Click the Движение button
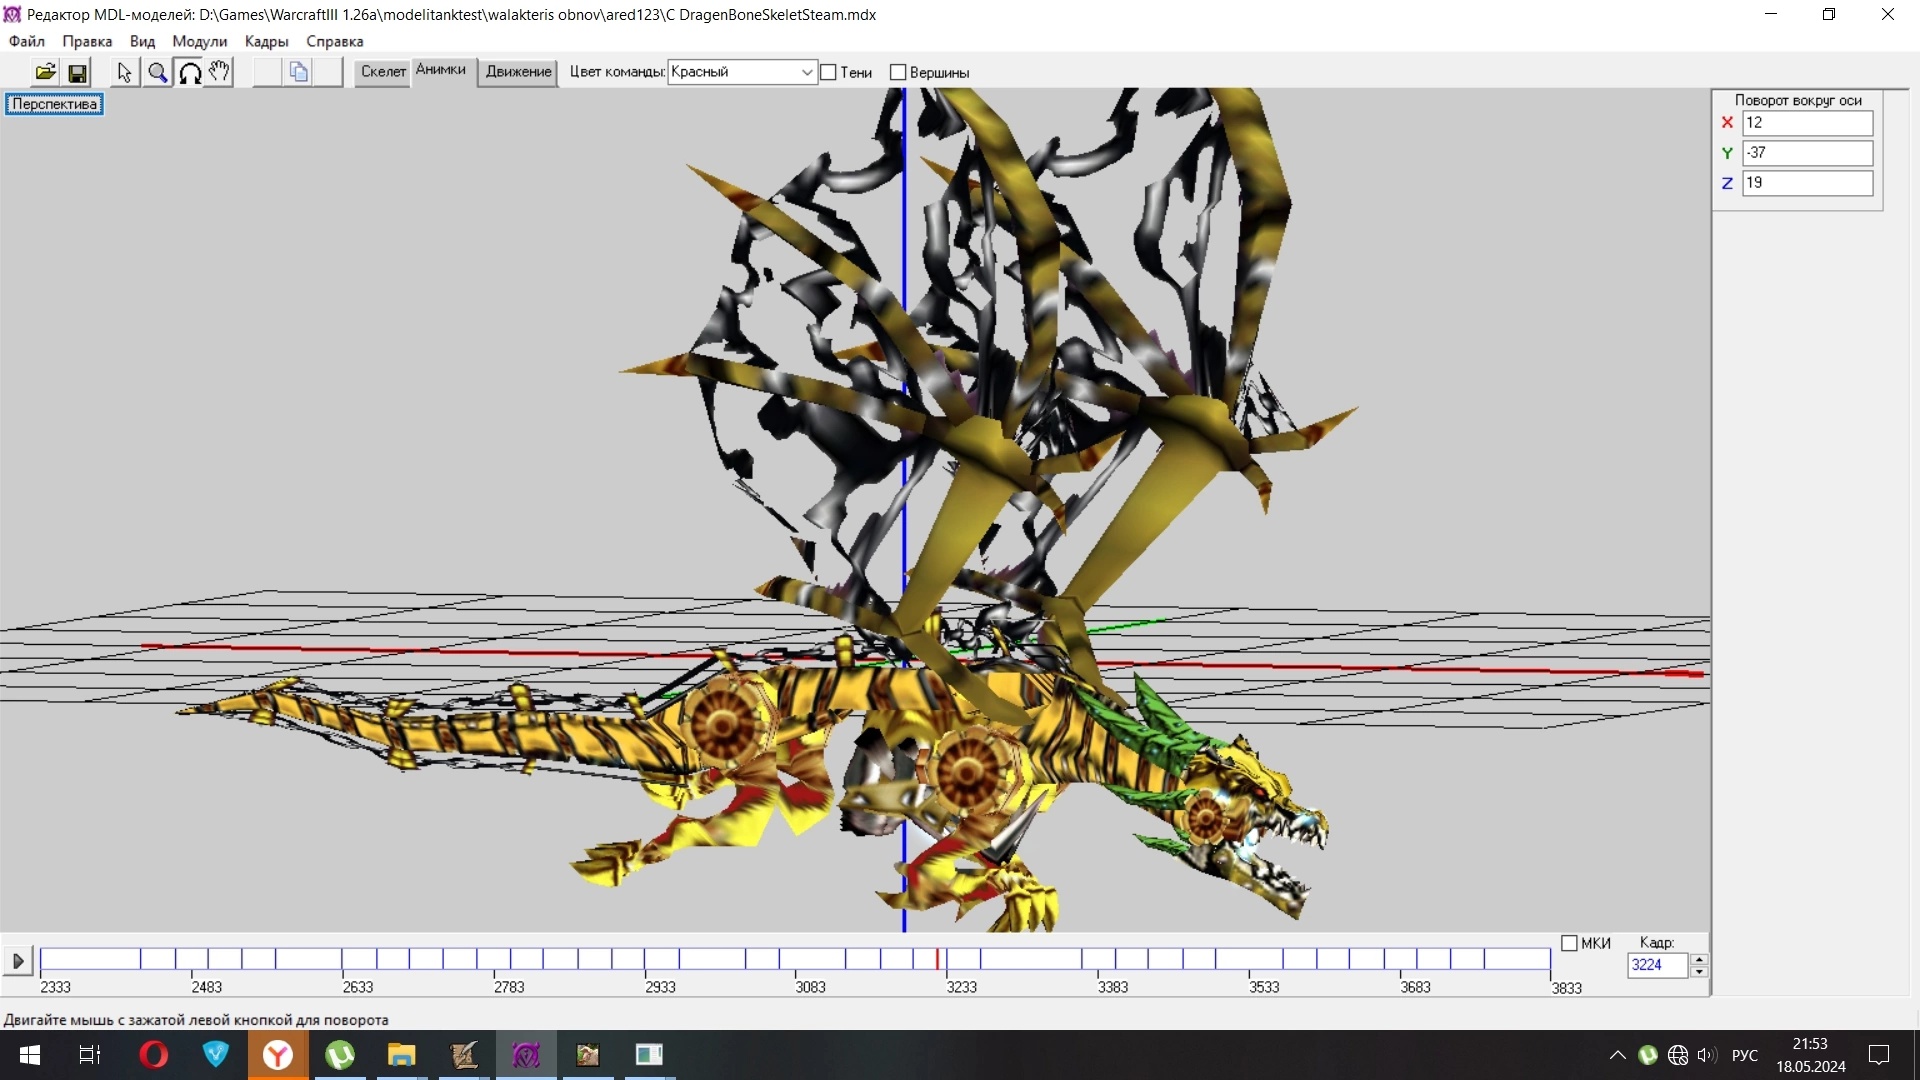Viewport: 1920px width, 1080px height. 518,71
